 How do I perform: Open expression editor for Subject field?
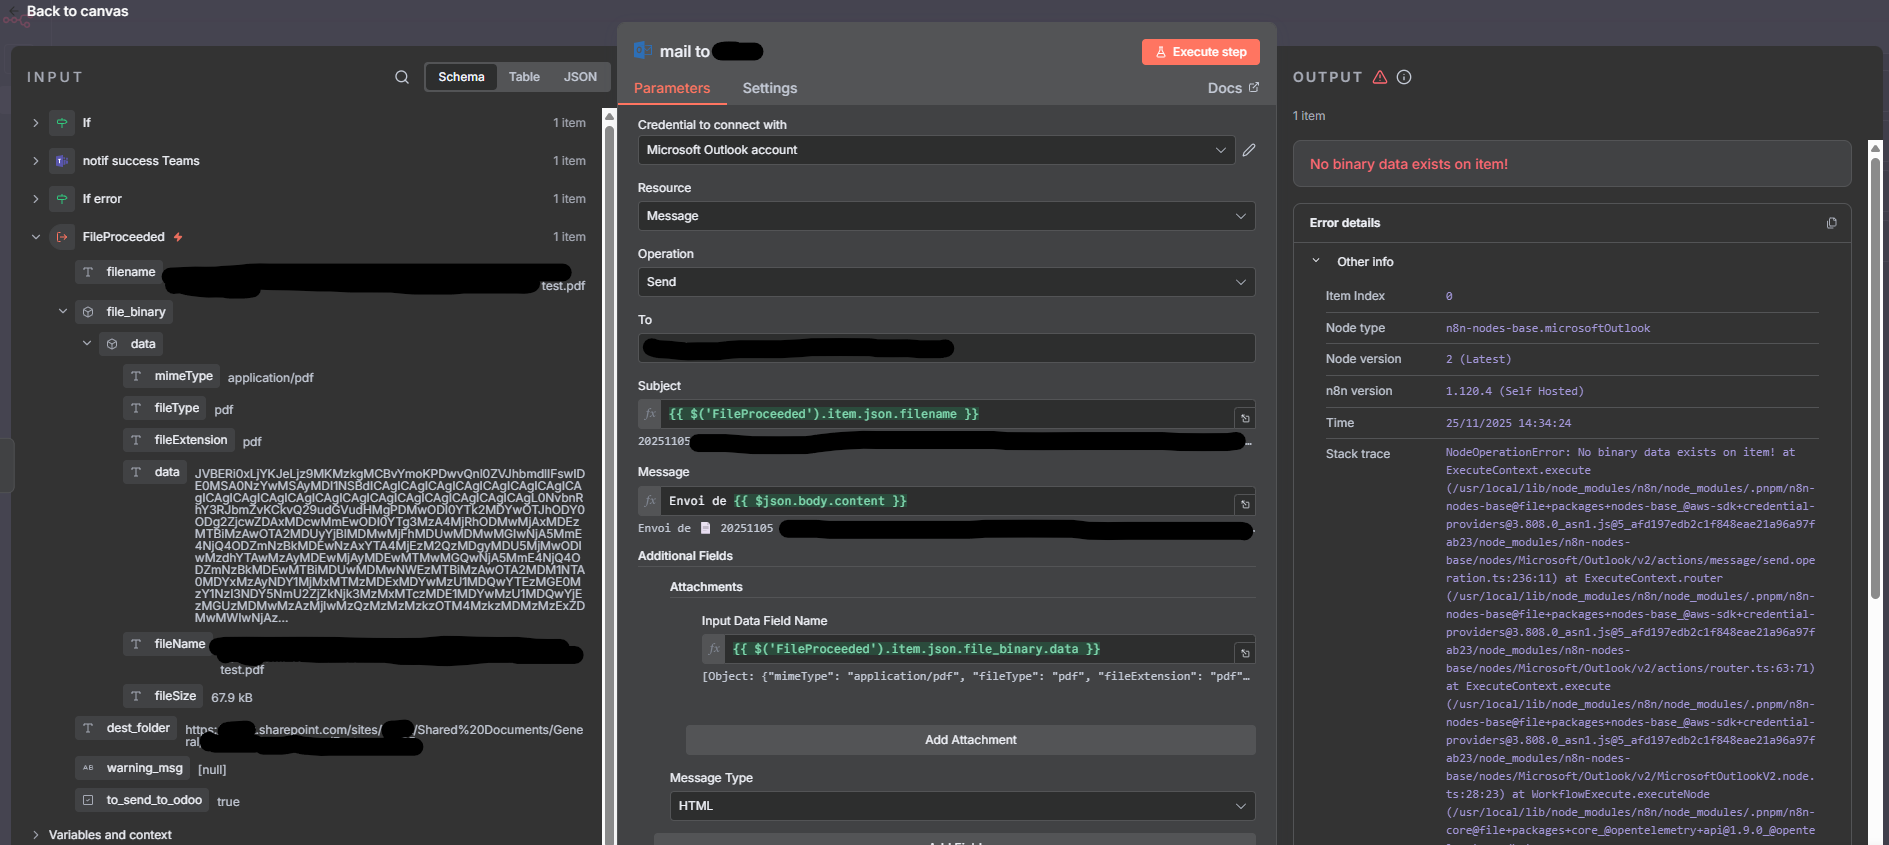pyautogui.click(x=1245, y=418)
